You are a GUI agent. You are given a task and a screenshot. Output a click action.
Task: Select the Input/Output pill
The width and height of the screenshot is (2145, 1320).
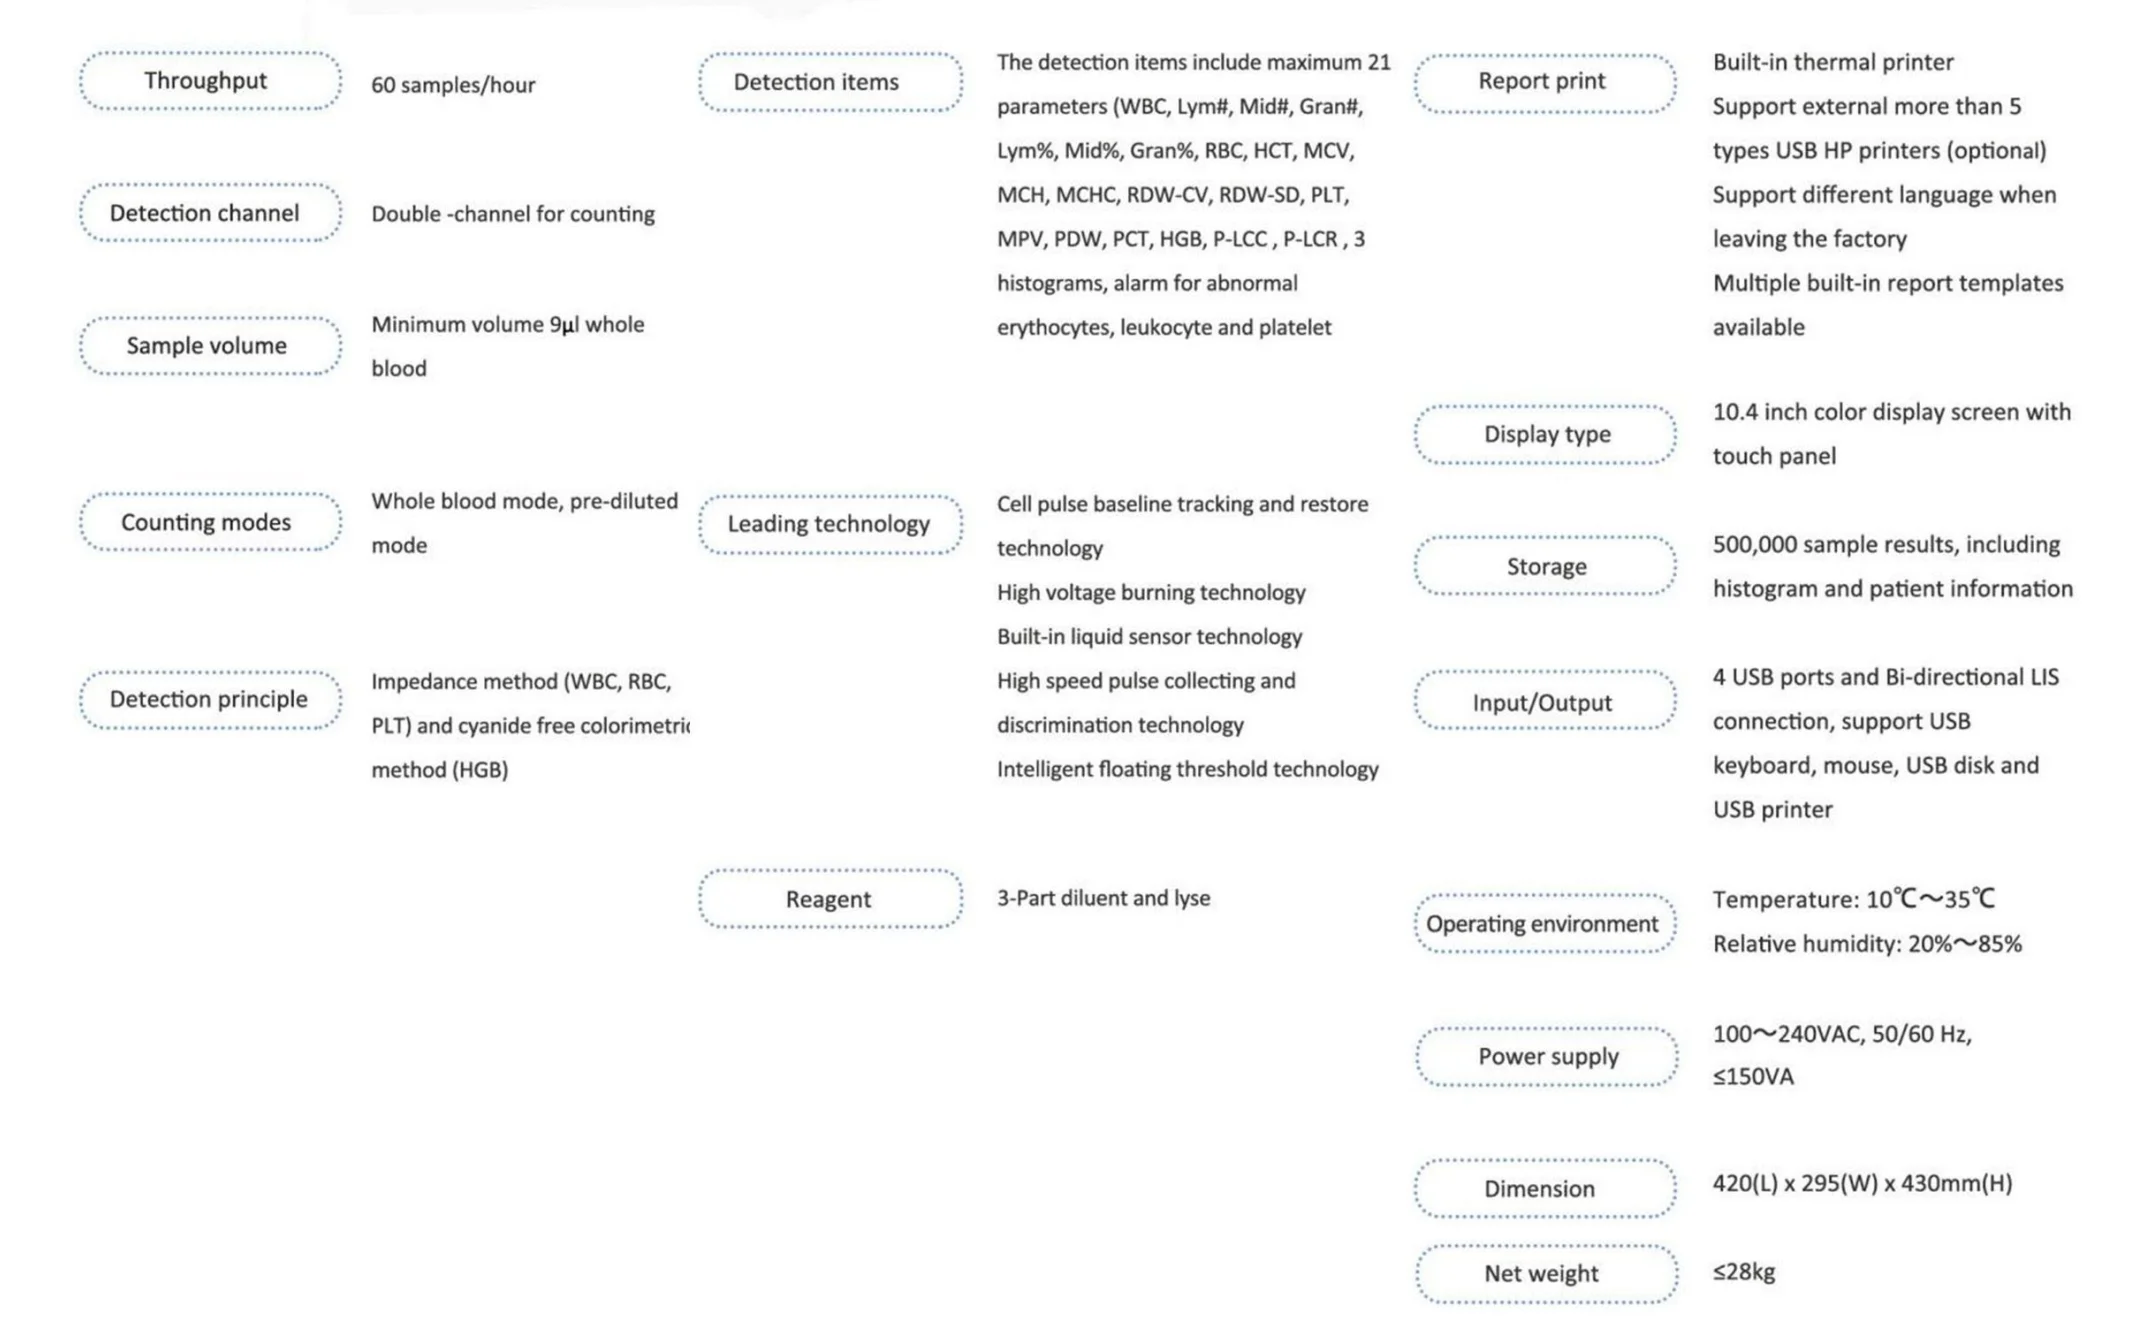pos(1545,702)
